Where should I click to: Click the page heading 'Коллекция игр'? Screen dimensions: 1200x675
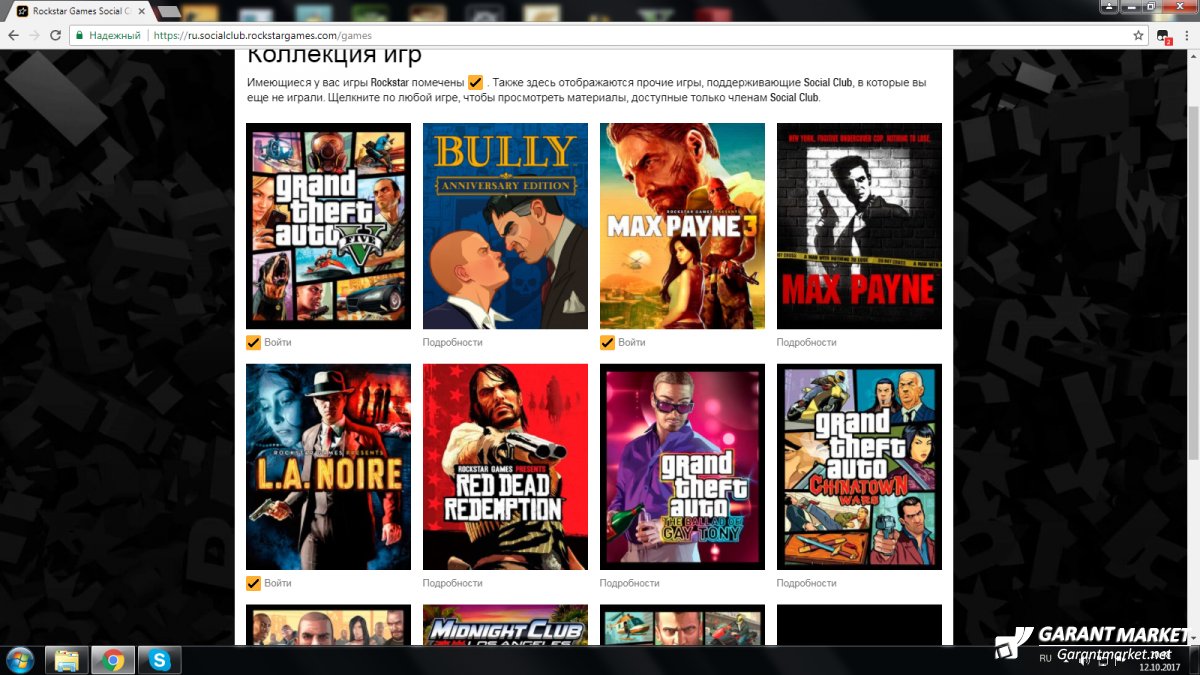pyautogui.click(x=334, y=55)
